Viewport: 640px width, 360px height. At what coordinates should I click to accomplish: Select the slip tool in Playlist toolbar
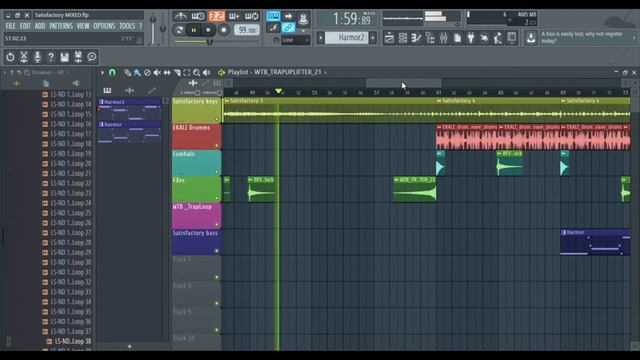pos(167,72)
